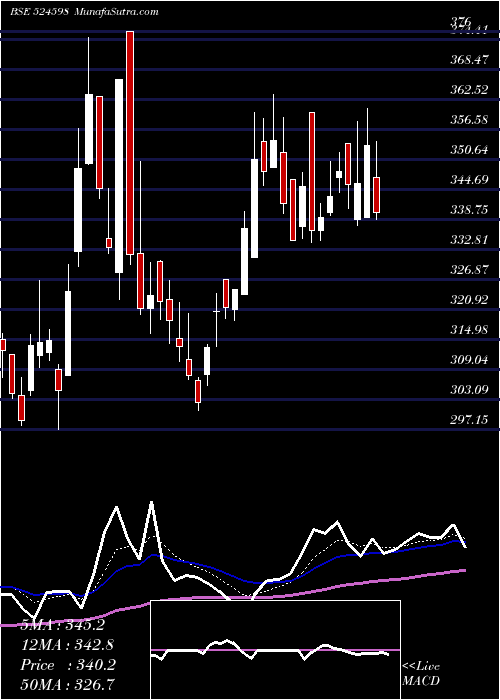500x700 pixels.
Task: Click the 356.58 price axis label
Action: pos(468,120)
